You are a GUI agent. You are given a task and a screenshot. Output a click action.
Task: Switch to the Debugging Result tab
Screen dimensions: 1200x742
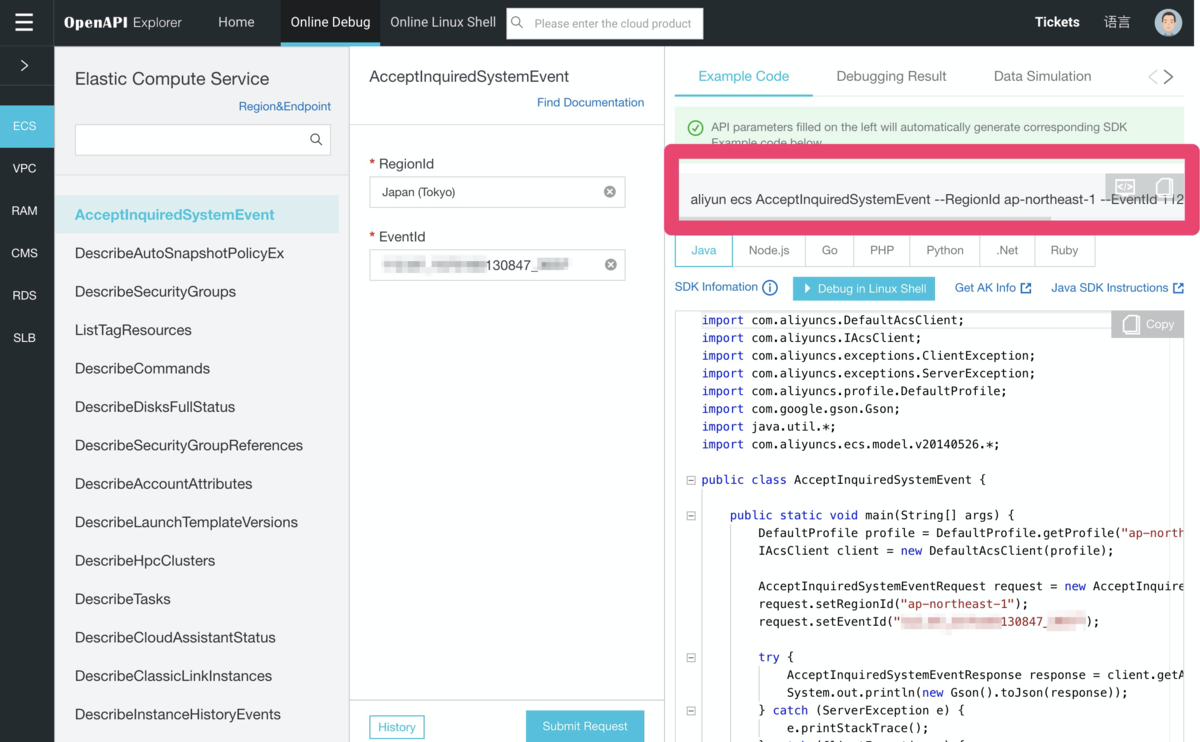(x=891, y=76)
